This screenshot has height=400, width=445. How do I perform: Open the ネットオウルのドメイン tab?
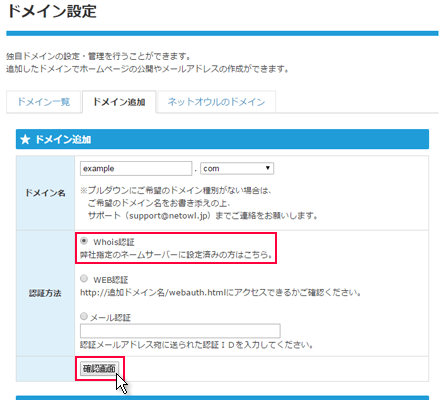point(216,102)
